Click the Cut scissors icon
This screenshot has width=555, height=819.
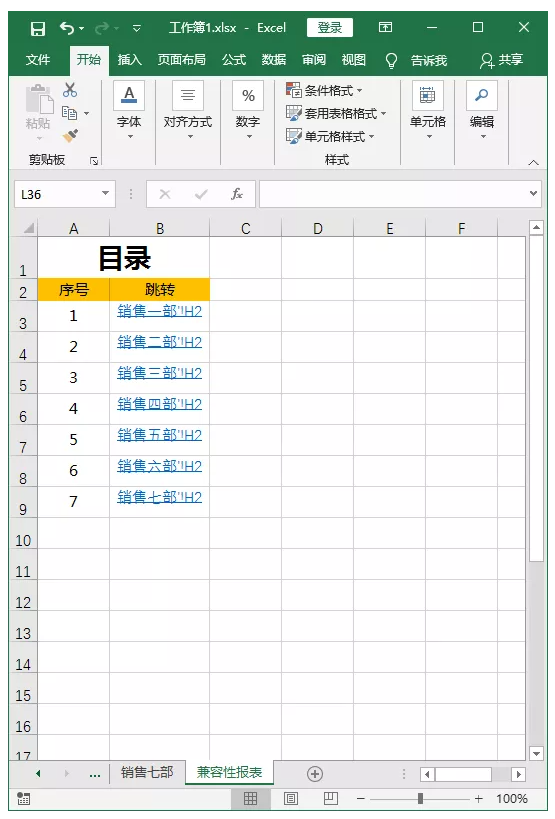69,90
